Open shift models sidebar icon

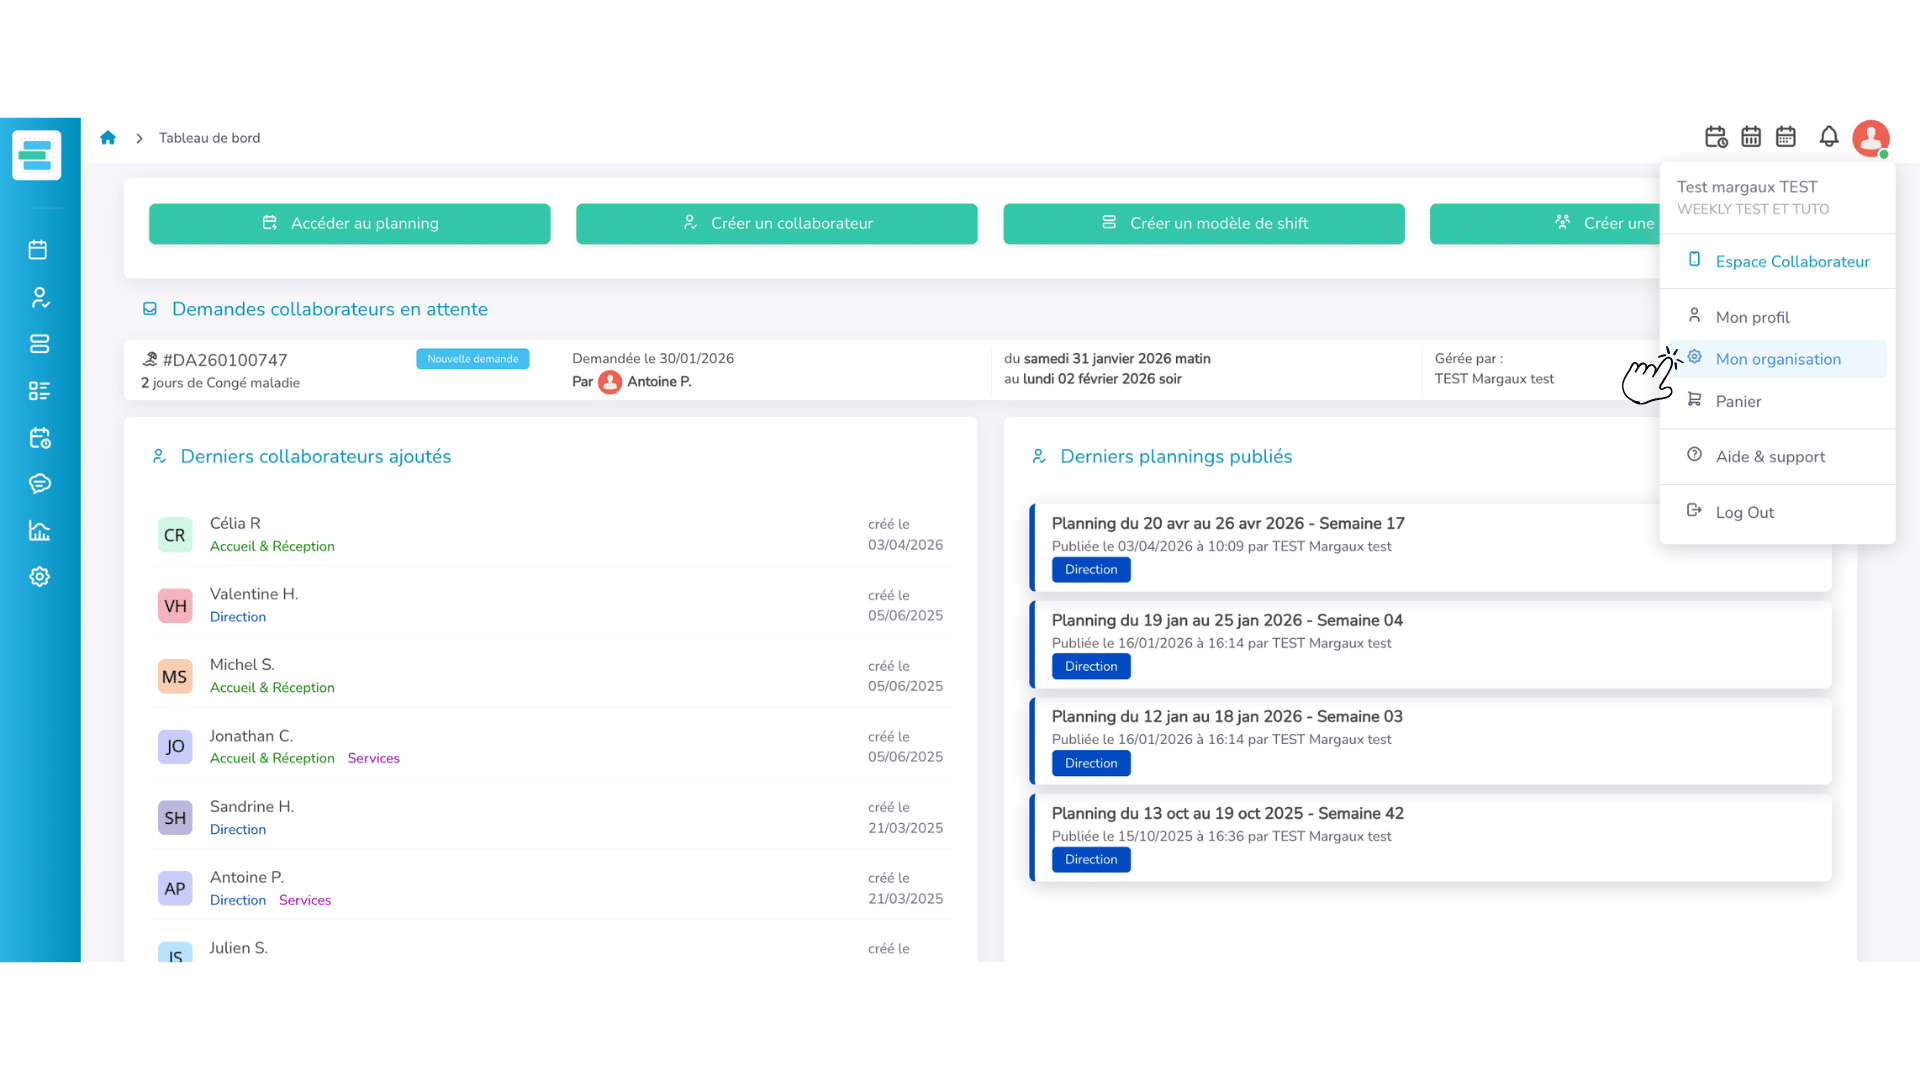point(39,344)
